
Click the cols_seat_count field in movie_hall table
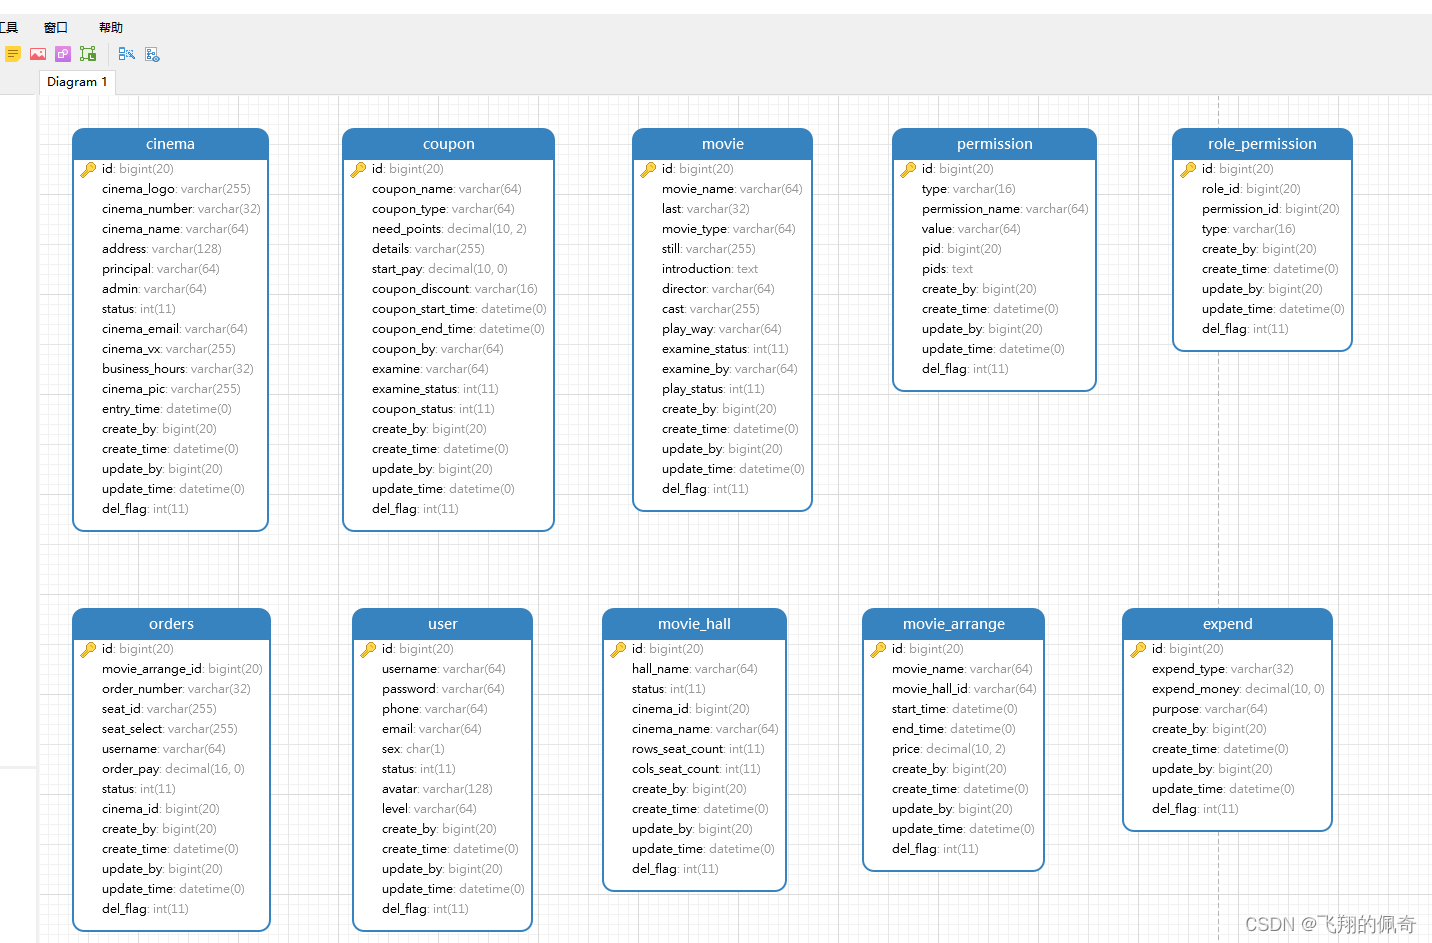click(696, 769)
